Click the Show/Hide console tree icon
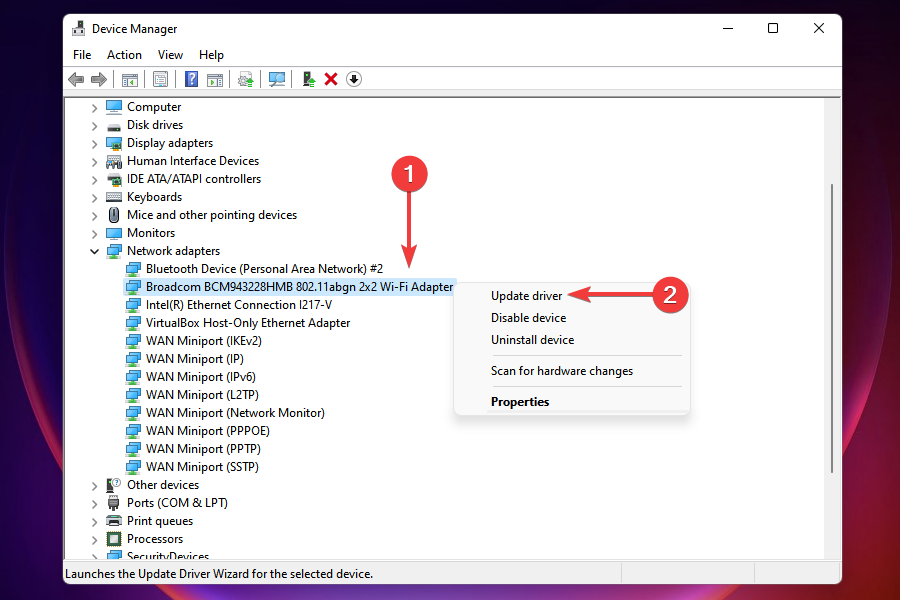Viewport: 900px width, 600px height. [x=130, y=79]
